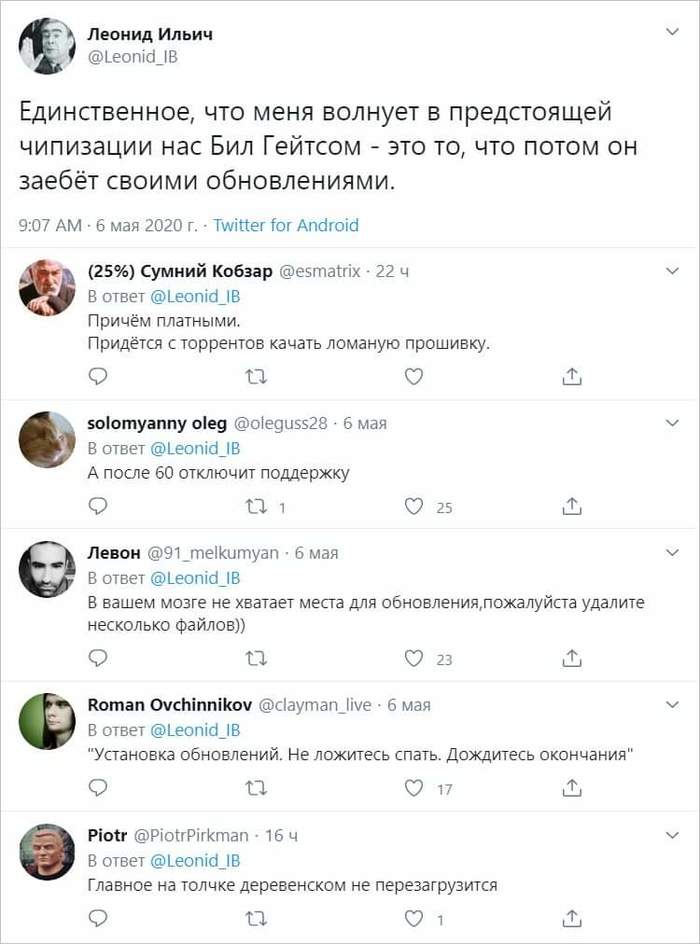Click the reply bubble under solomyanny oleg's comment

pyautogui.click(x=97, y=506)
